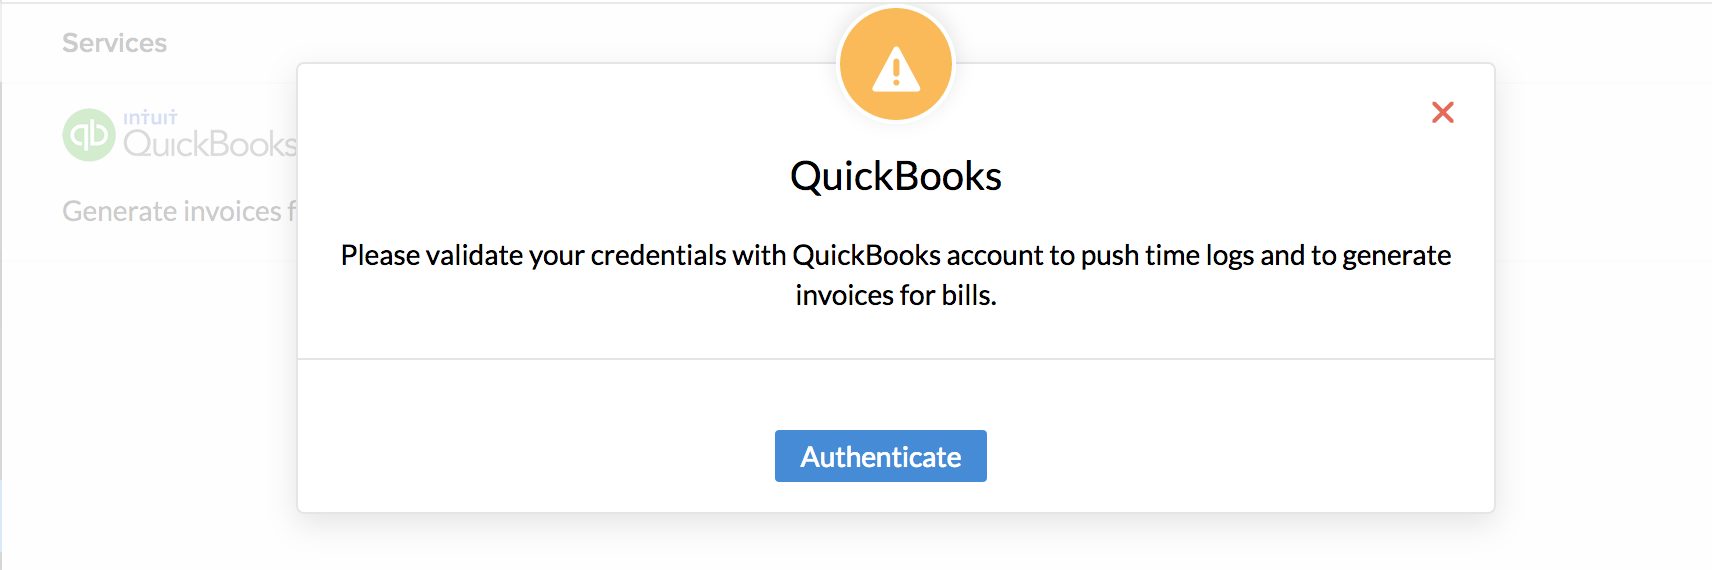The image size is (1712, 570).
Task: Click the white exclamation triangle in the alert
Action: [895, 70]
